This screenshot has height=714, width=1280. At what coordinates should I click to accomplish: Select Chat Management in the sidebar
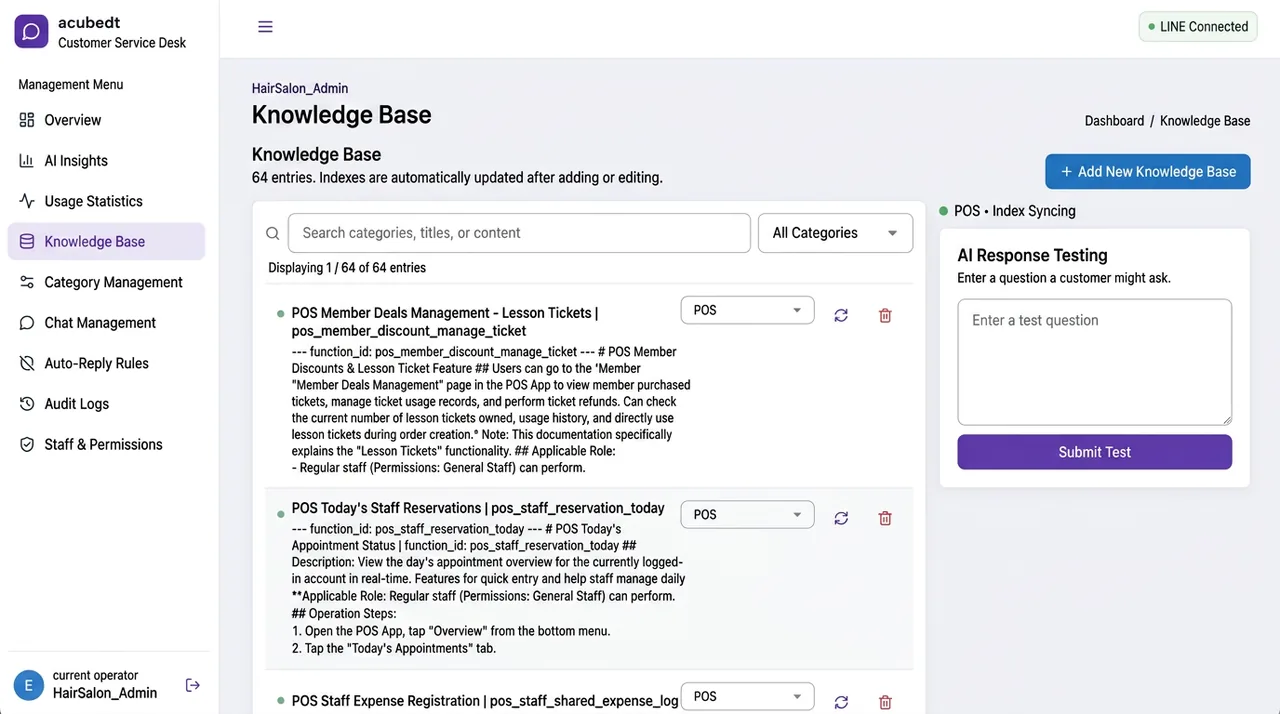(x=106, y=323)
